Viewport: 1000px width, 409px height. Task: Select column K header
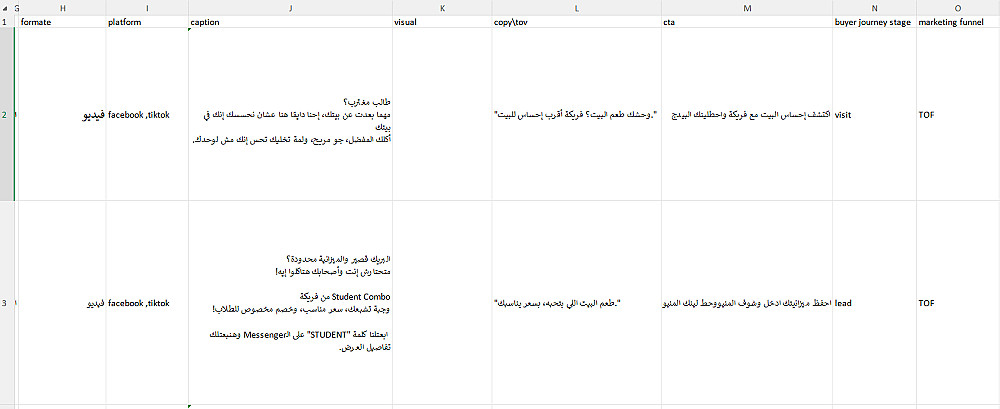pos(443,8)
